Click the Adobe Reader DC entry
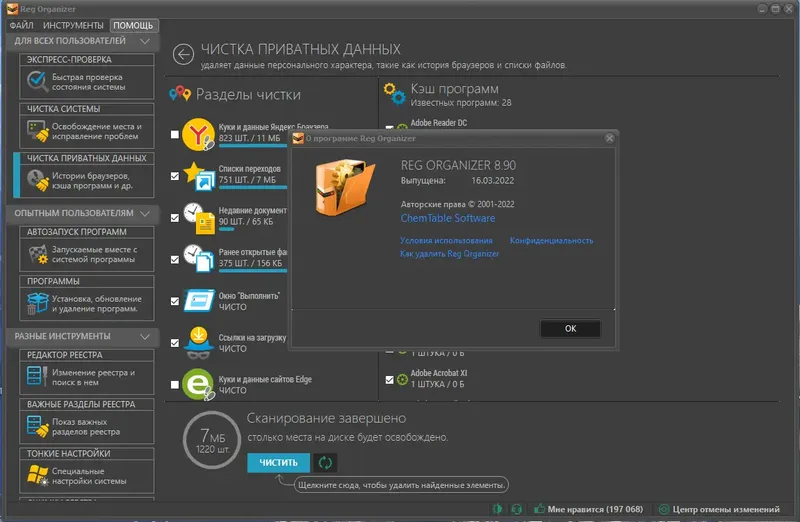This screenshot has height=522, width=800. 438,122
